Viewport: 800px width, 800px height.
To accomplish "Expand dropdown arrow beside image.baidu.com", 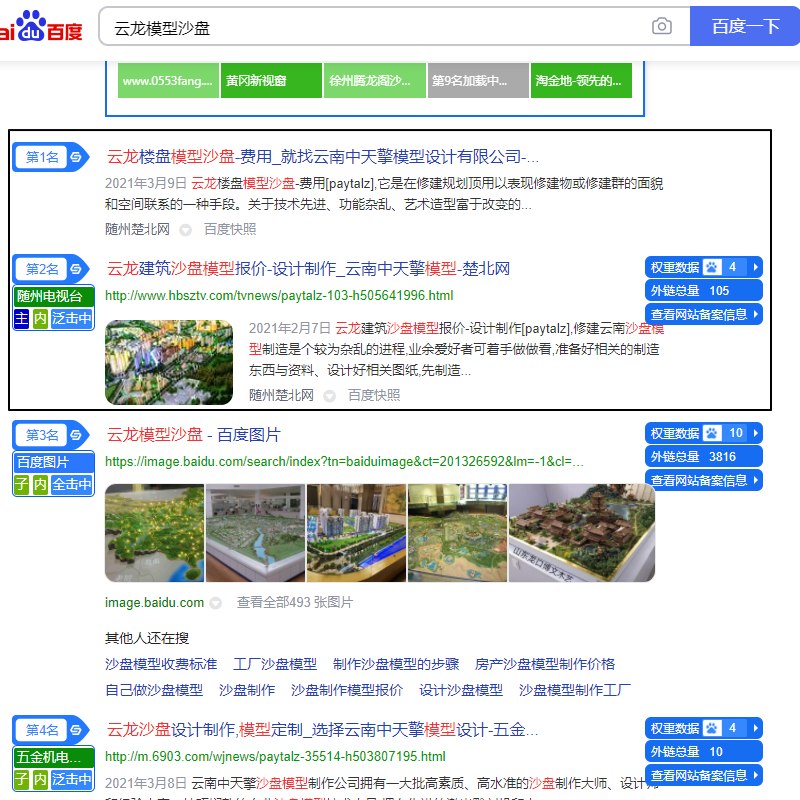I will pyautogui.click(x=216, y=603).
